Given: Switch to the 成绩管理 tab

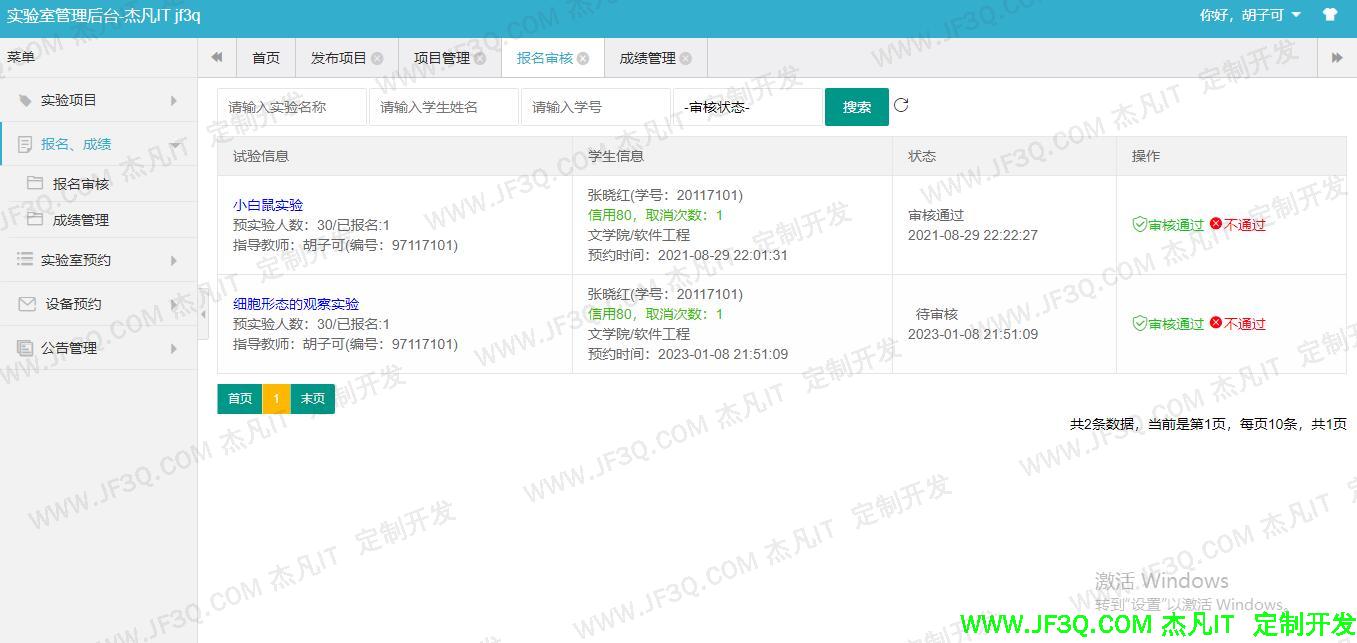Looking at the screenshot, I should click(650, 58).
